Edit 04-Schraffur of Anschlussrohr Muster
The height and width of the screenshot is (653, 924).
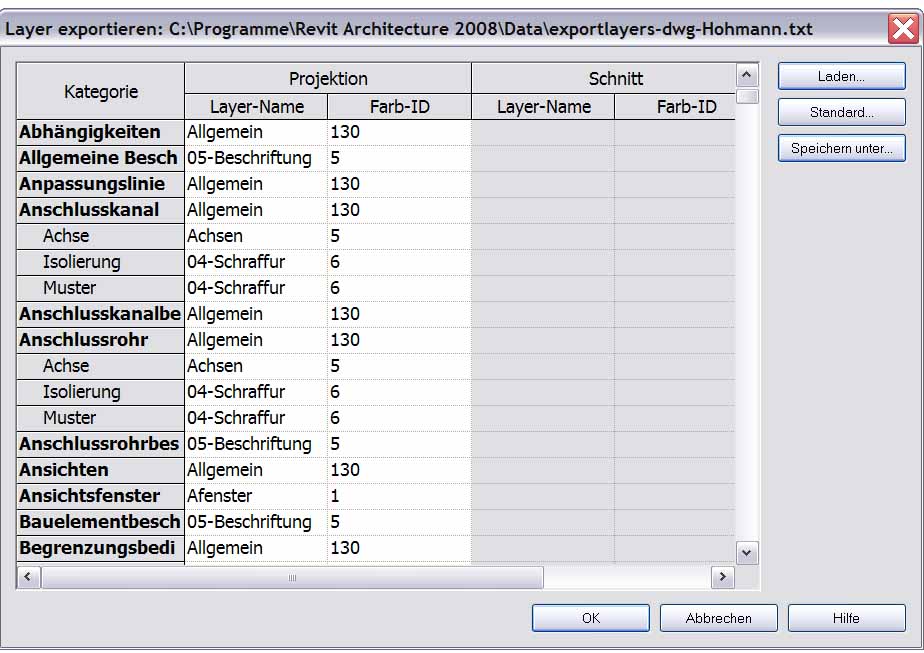pos(256,418)
